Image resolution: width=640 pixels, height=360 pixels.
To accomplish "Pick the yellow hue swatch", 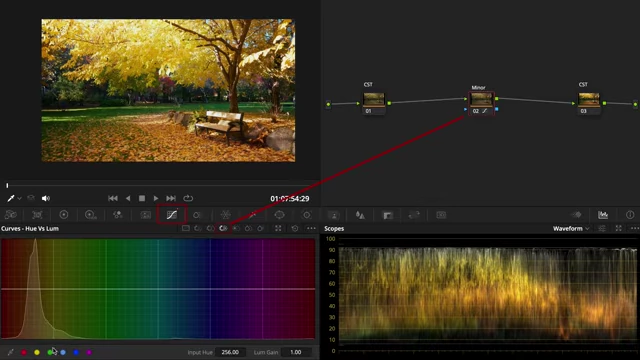I will coord(37,352).
